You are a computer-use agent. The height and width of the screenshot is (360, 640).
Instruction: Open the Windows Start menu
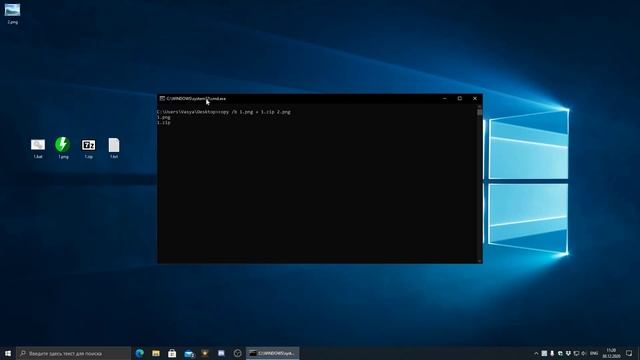coord(8,353)
